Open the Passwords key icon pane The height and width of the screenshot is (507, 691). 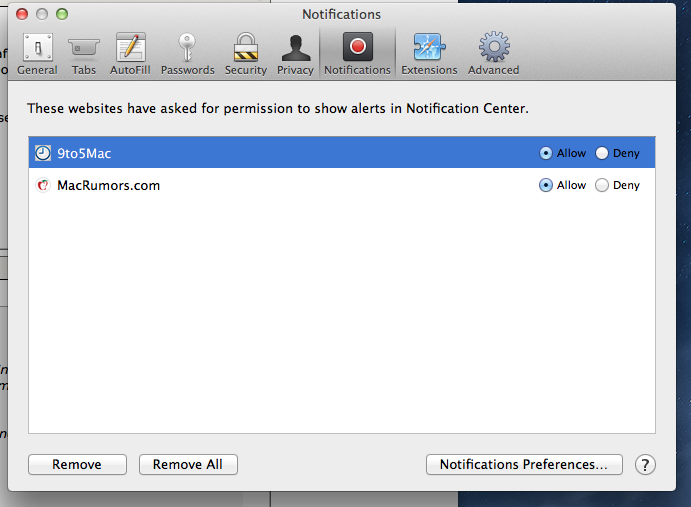point(187,54)
